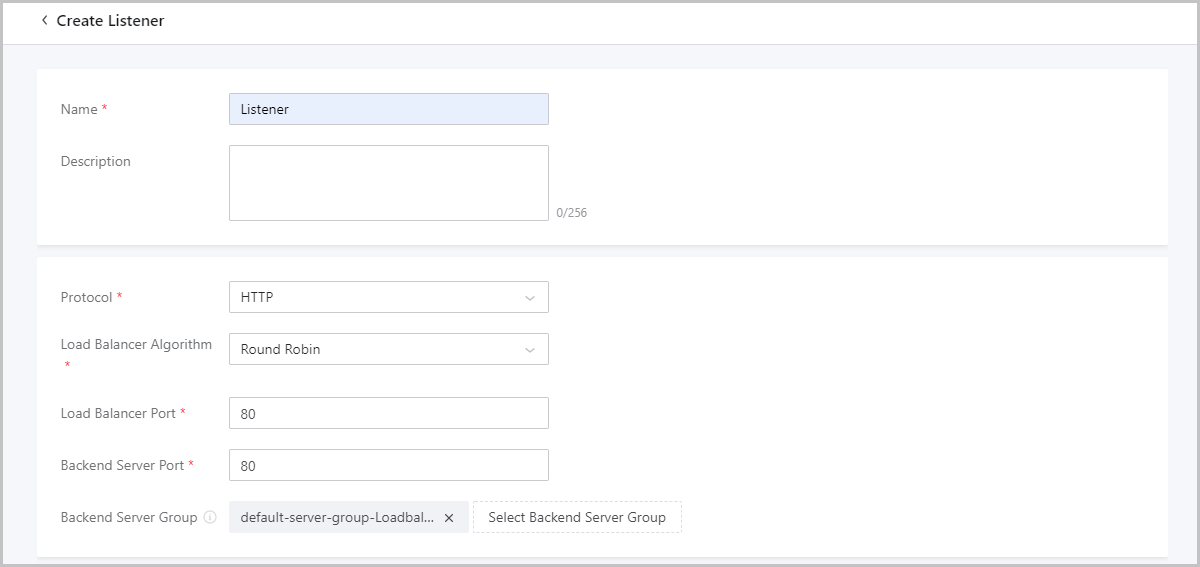
Task: Click the Name field label
Action: 79,109
